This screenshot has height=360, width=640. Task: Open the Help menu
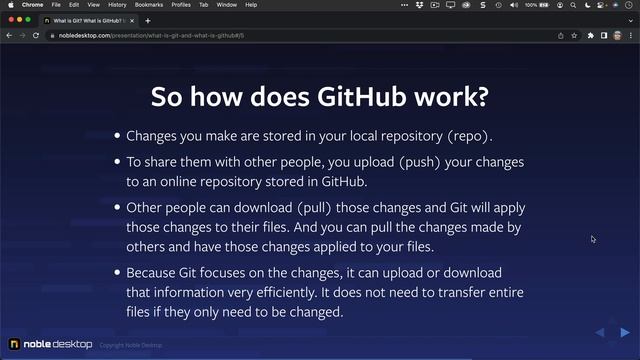tap(251, 5)
